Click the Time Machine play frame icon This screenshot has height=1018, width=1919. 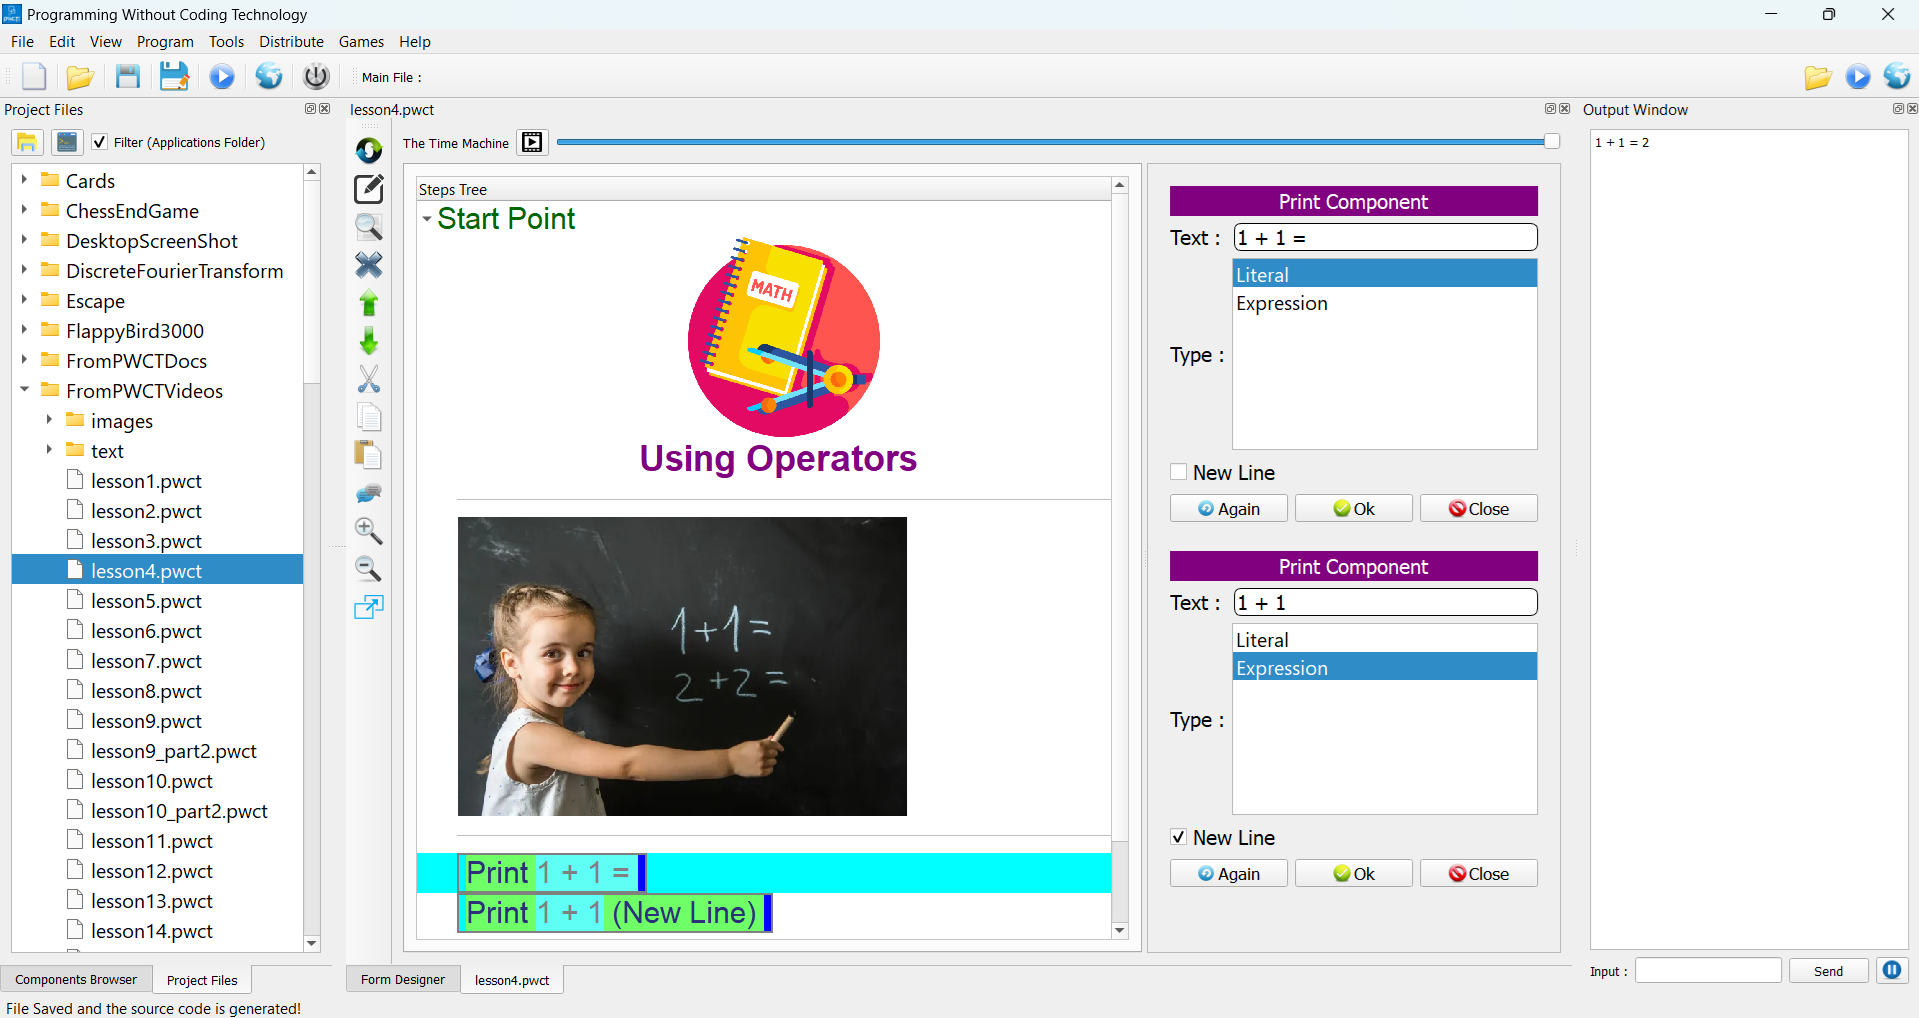coord(533,143)
